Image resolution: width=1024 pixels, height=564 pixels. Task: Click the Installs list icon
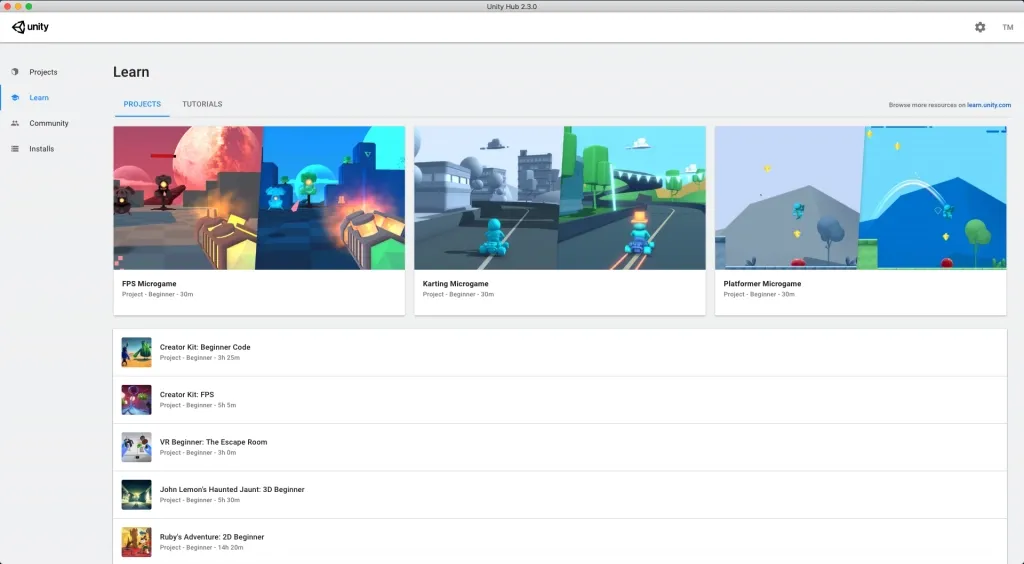[x=14, y=149]
